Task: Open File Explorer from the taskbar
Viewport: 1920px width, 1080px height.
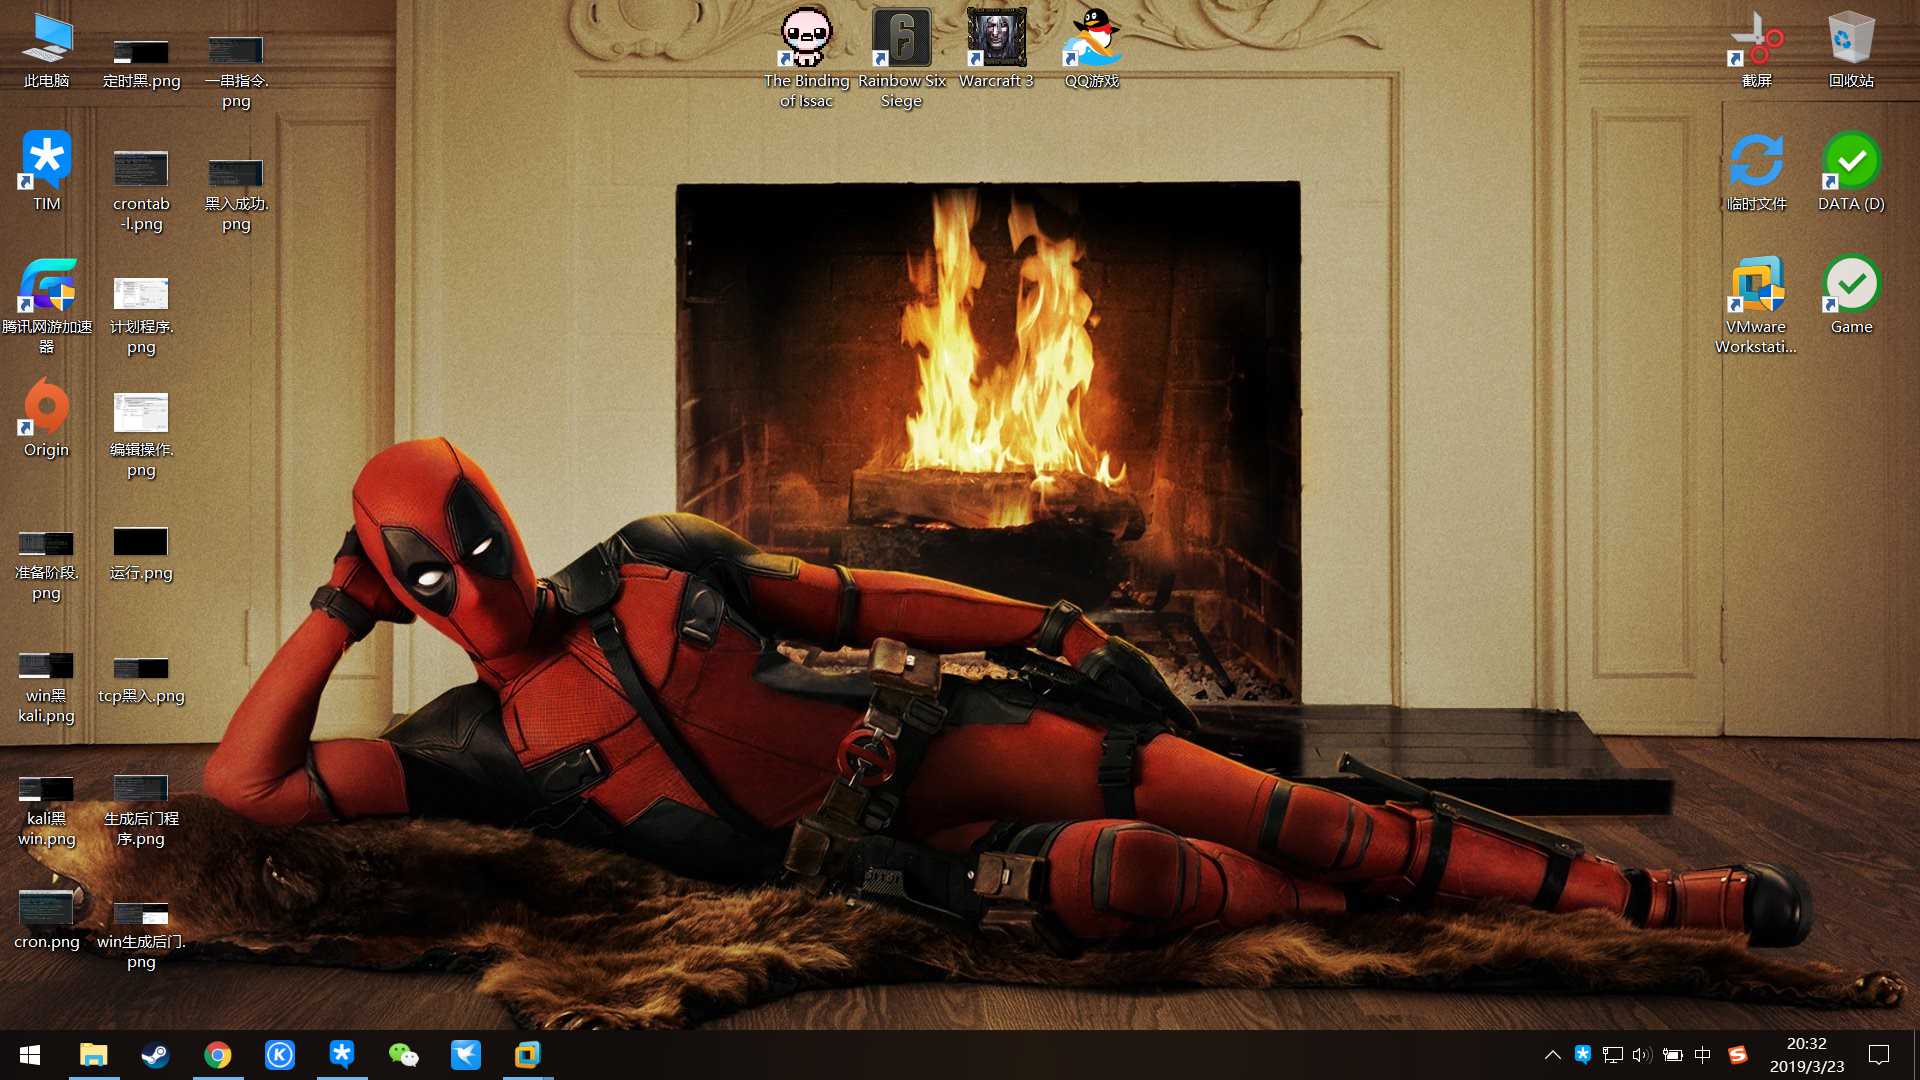Action: click(94, 1055)
